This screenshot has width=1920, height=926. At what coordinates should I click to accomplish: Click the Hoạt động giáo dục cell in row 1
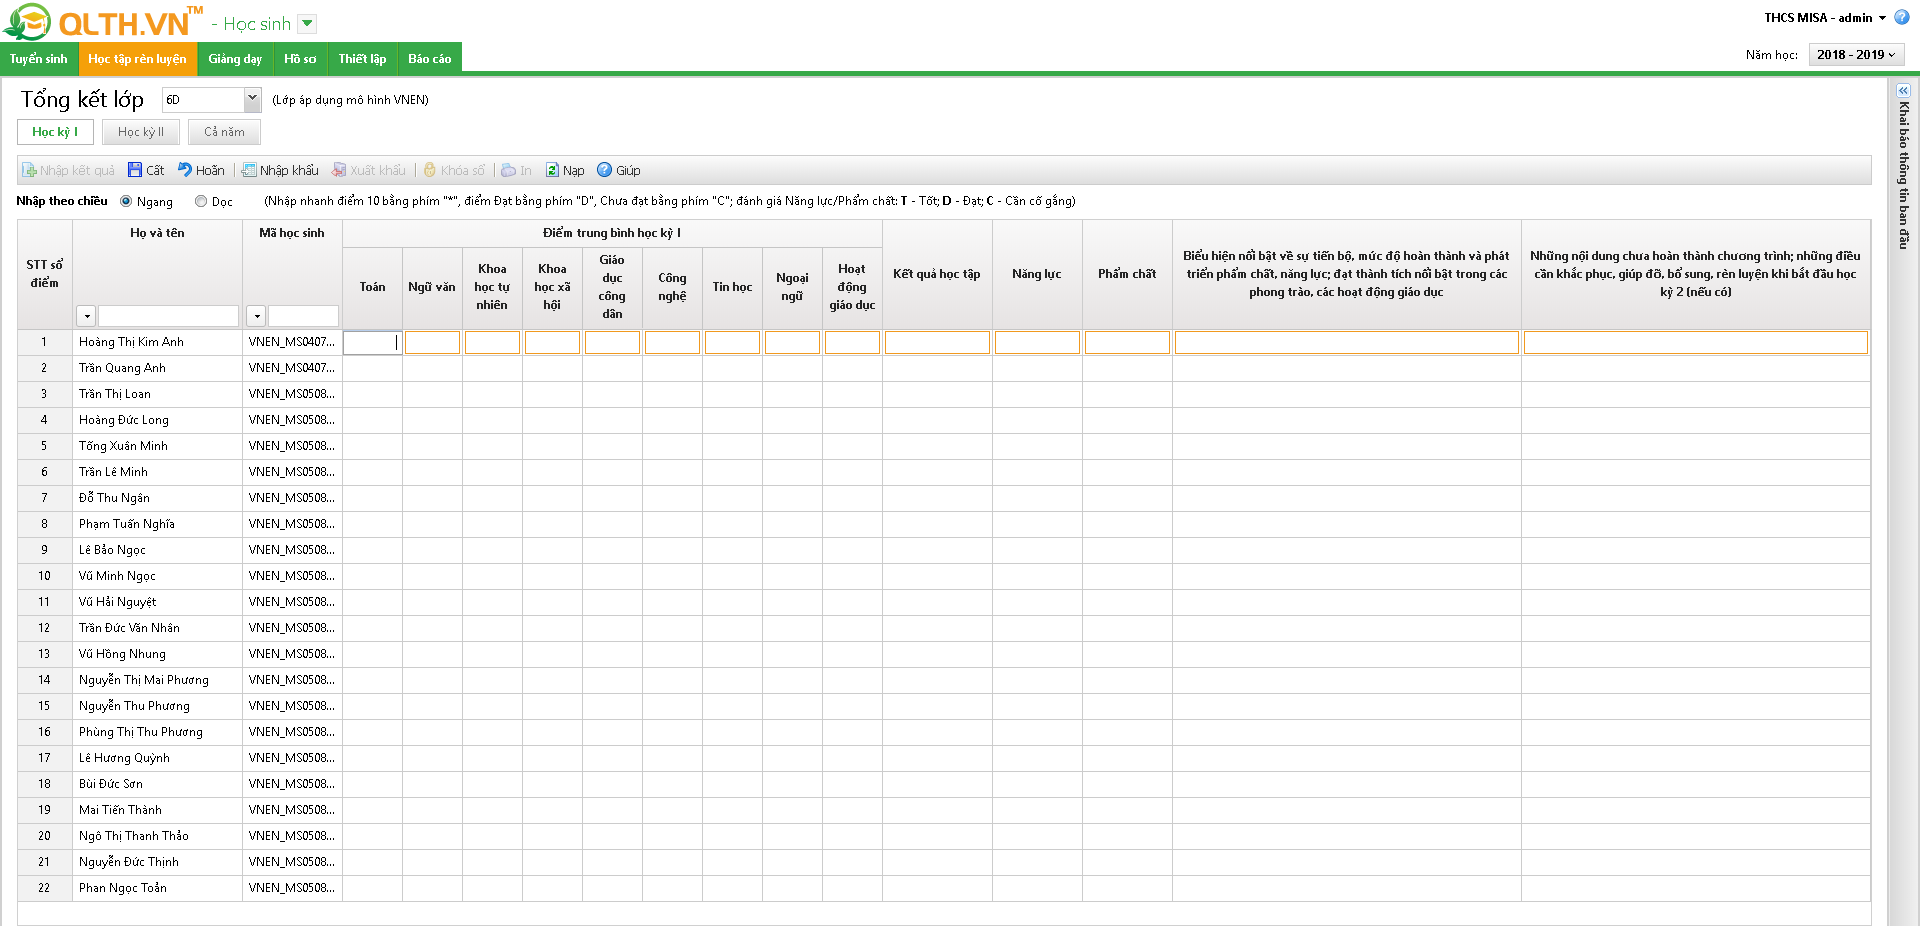pos(852,343)
